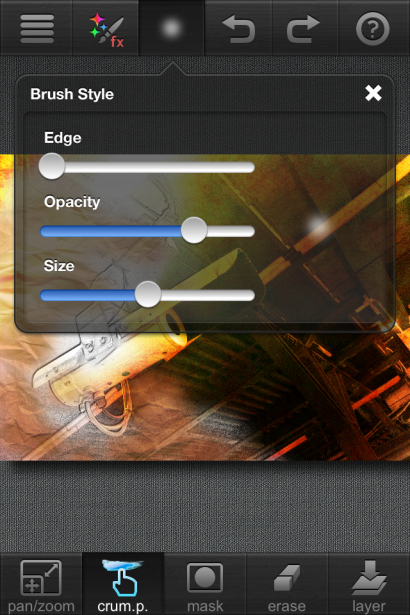Click the Brush Style panel title
The image size is (410, 615).
coord(72,94)
